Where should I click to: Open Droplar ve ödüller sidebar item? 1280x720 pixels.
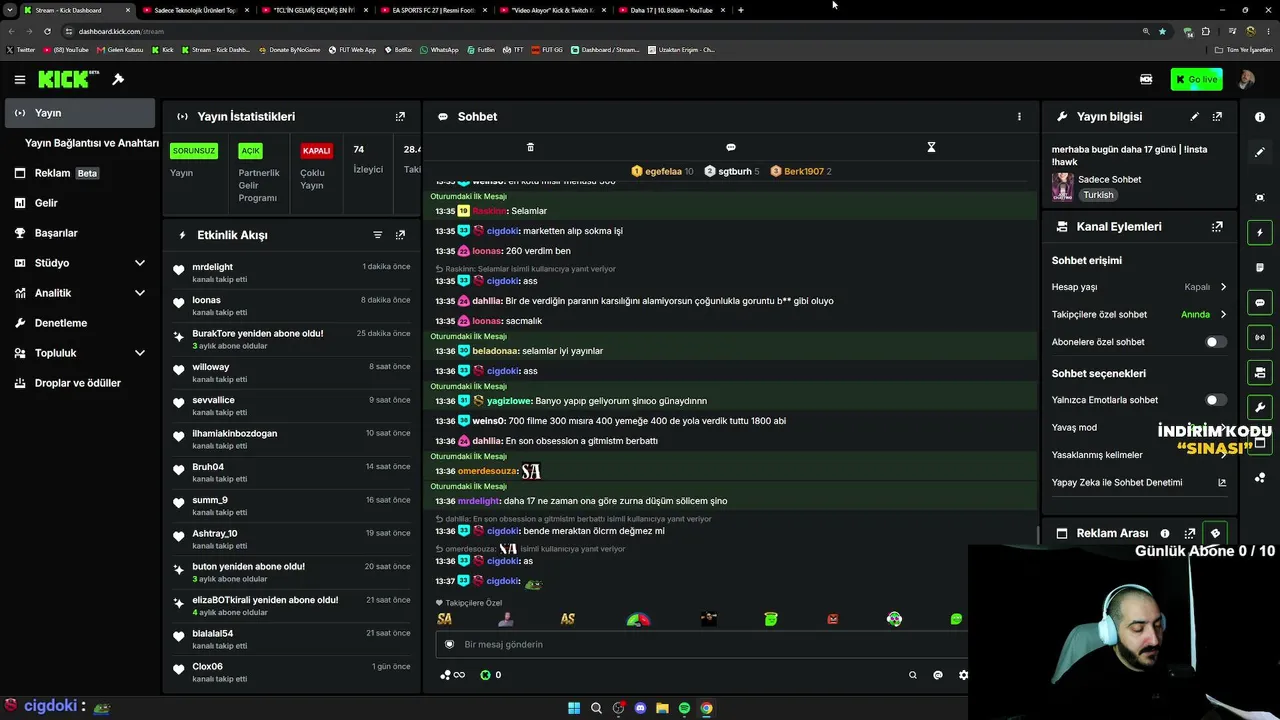tap(80, 383)
